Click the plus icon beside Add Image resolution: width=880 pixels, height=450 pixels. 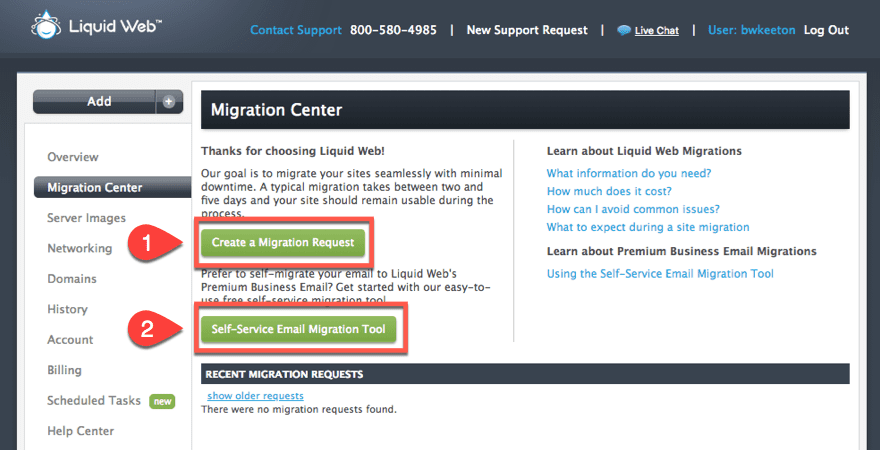[x=169, y=102]
